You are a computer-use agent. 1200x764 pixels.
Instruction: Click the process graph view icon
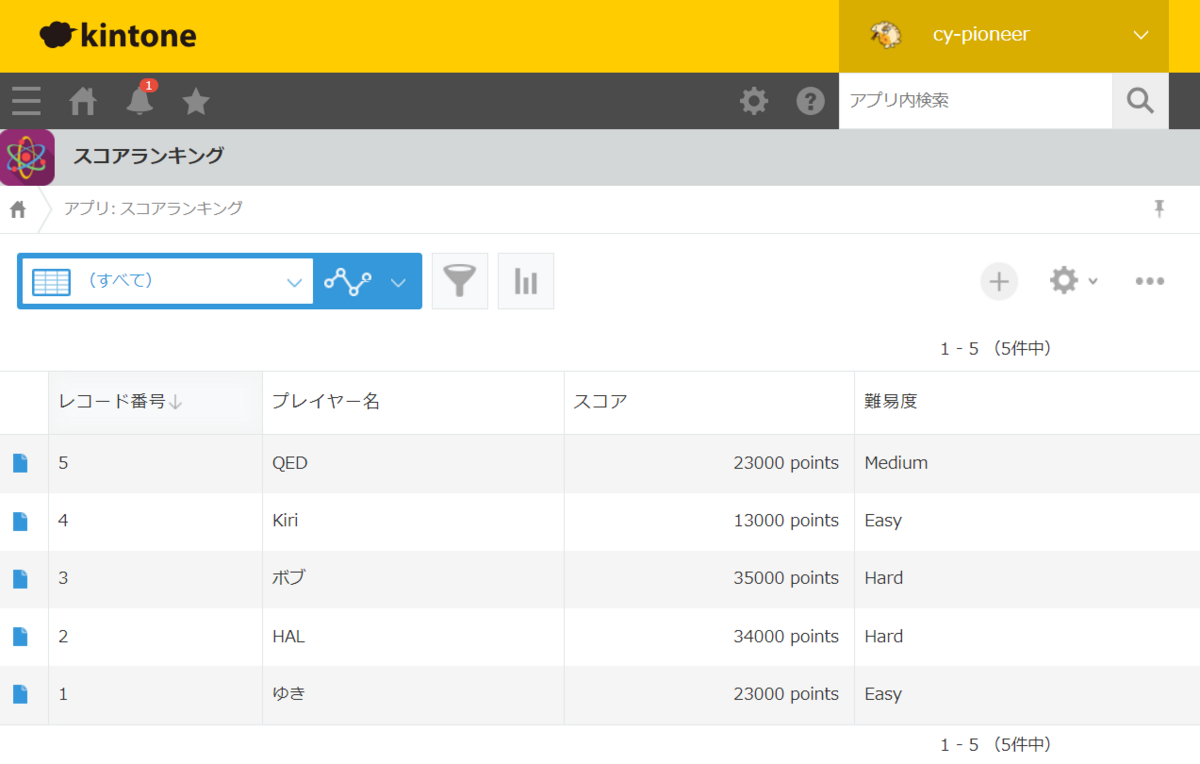(348, 282)
